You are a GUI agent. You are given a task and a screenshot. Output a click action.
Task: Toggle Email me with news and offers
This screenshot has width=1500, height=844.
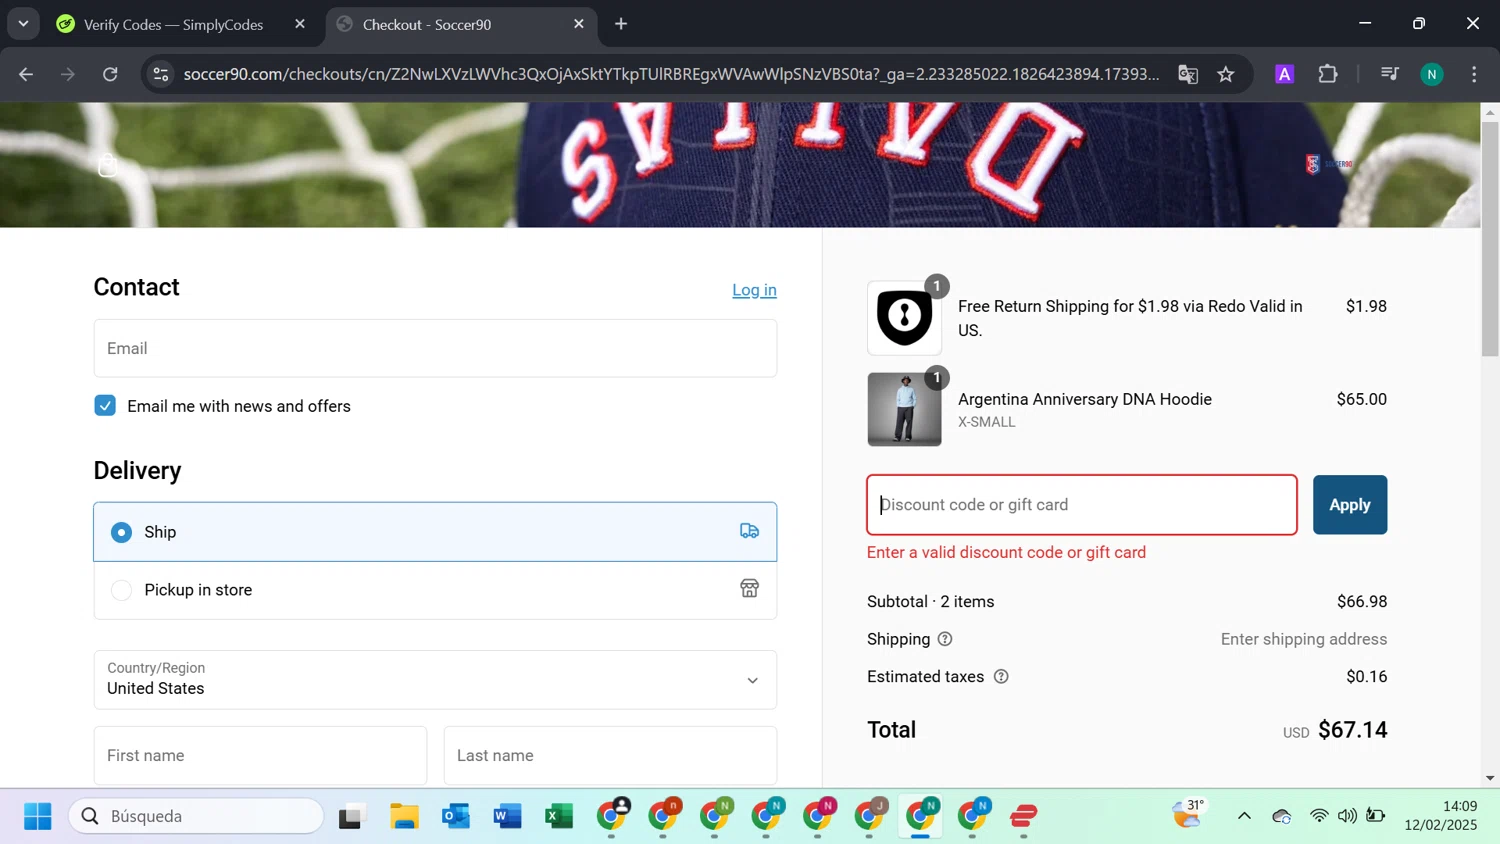tap(105, 405)
